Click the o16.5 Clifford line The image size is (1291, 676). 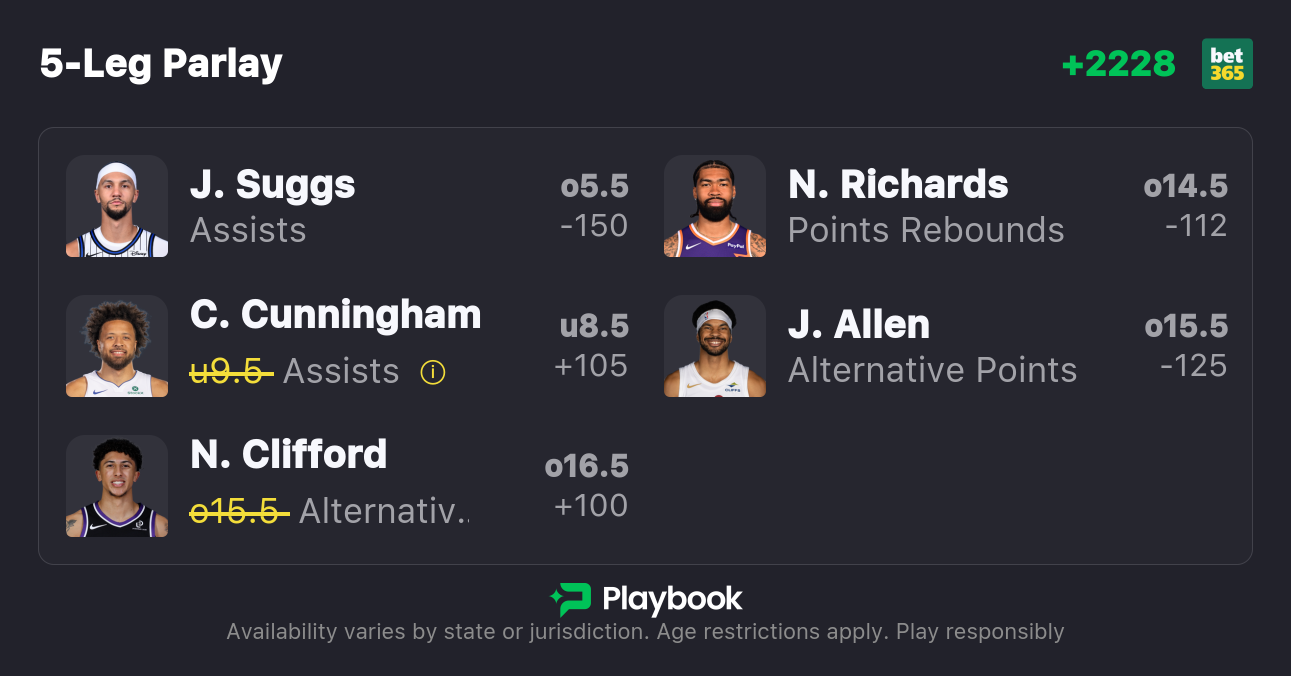[x=586, y=466]
